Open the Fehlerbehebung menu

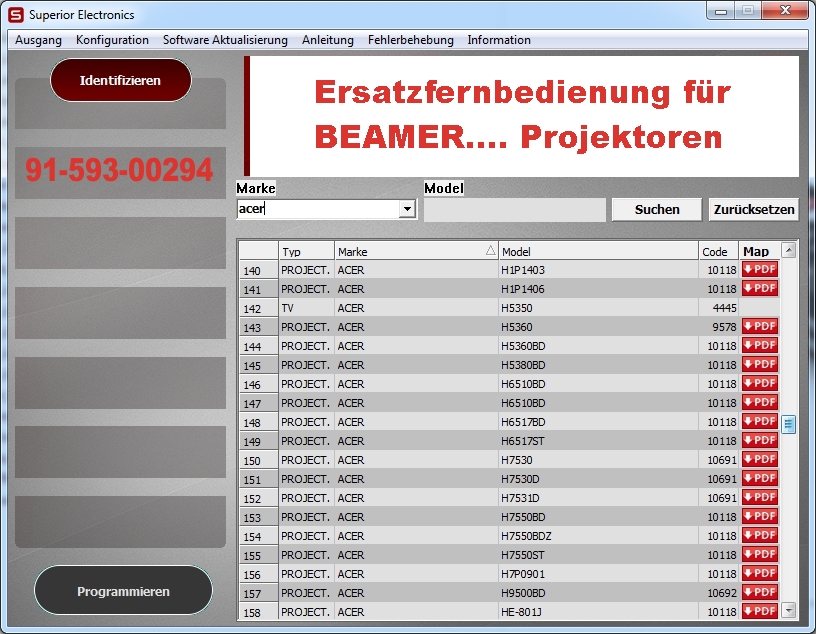pos(410,40)
